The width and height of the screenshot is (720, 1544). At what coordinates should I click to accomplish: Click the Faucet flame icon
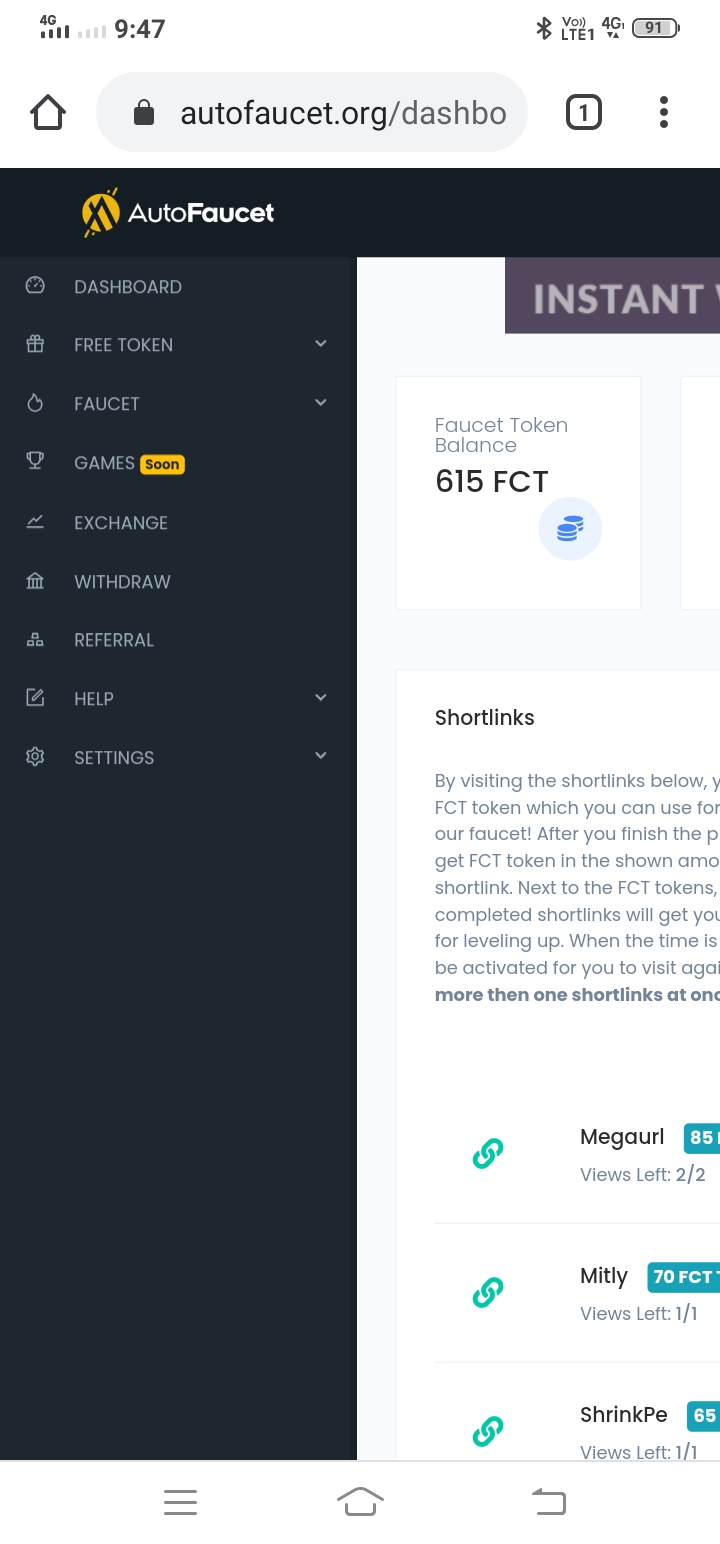point(35,403)
